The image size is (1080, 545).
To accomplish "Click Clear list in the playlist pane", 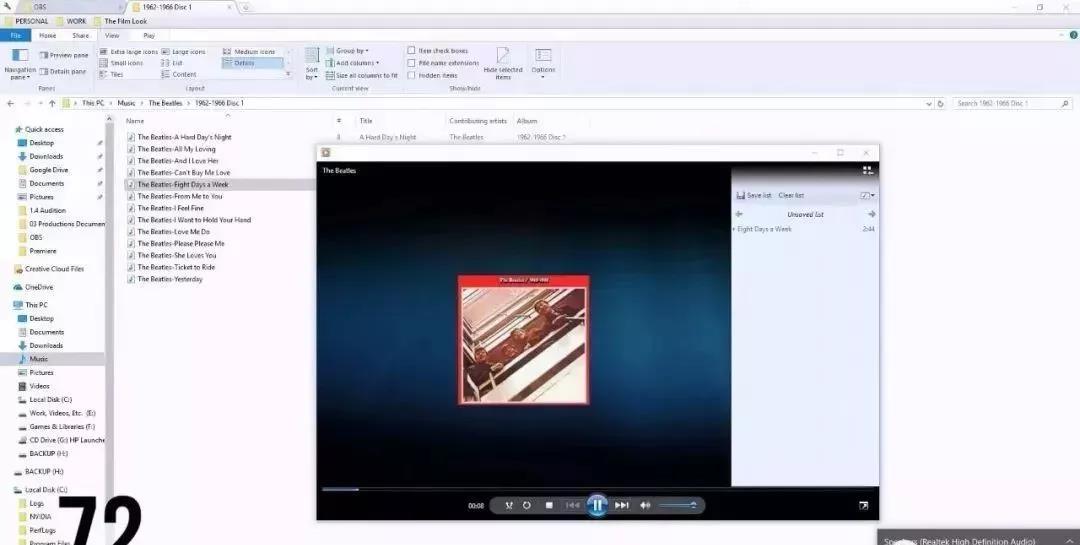I will [x=791, y=195].
